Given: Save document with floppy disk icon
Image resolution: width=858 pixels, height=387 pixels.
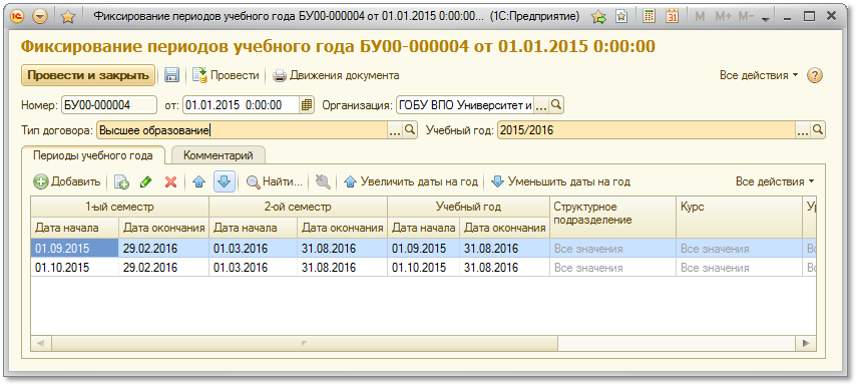Looking at the screenshot, I should pyautogui.click(x=172, y=76).
